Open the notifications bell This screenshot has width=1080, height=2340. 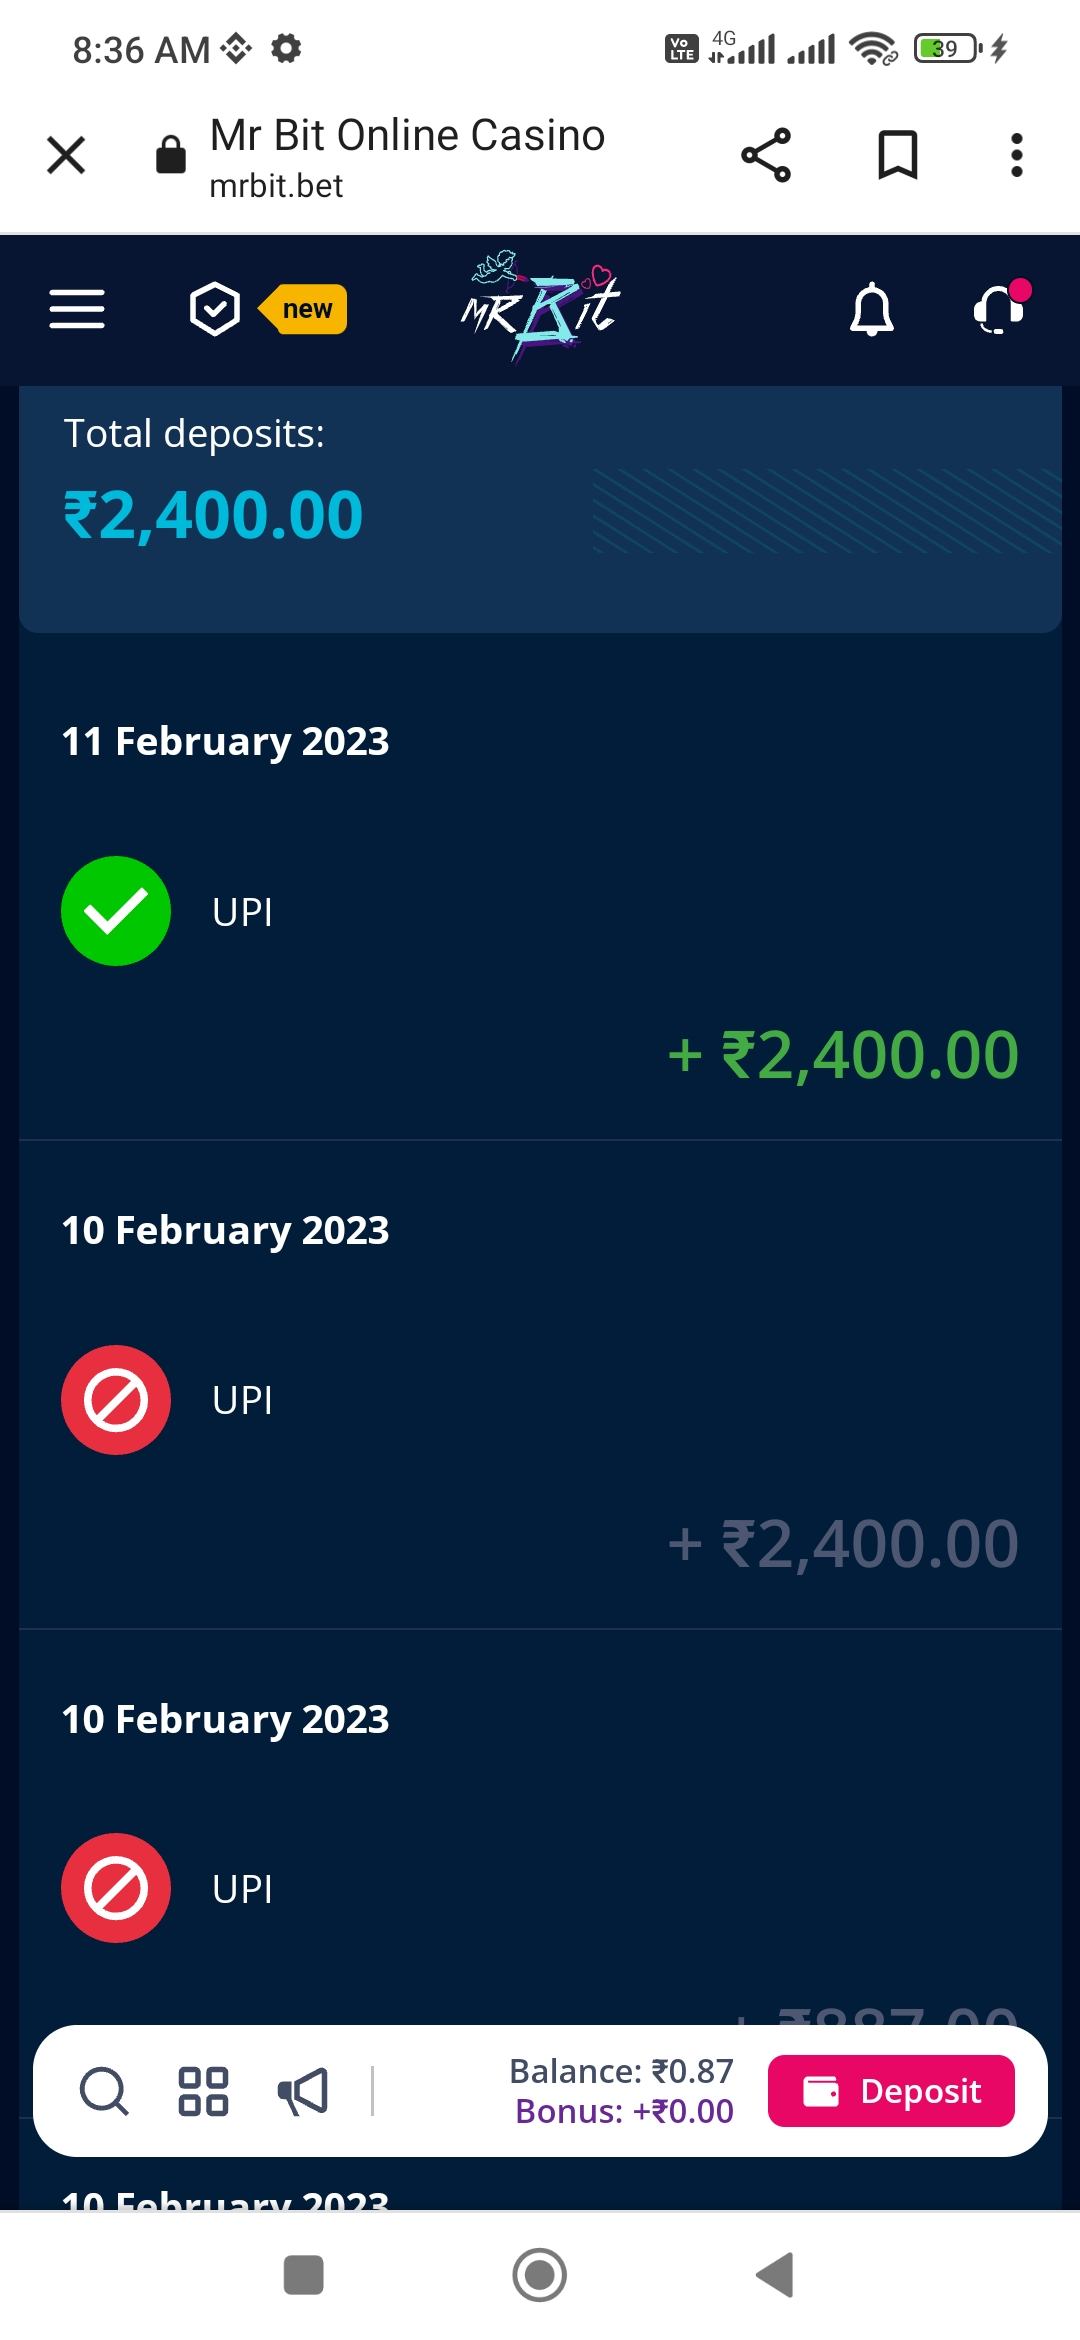coord(871,309)
